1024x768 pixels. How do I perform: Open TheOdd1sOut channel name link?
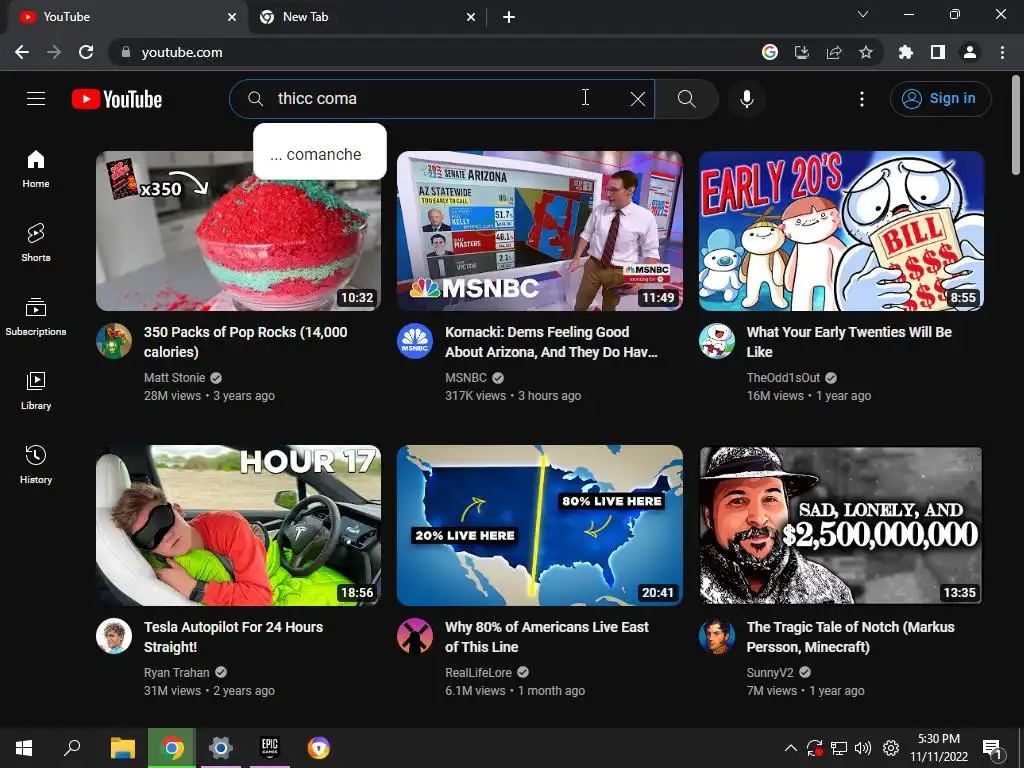pyautogui.click(x=783, y=377)
